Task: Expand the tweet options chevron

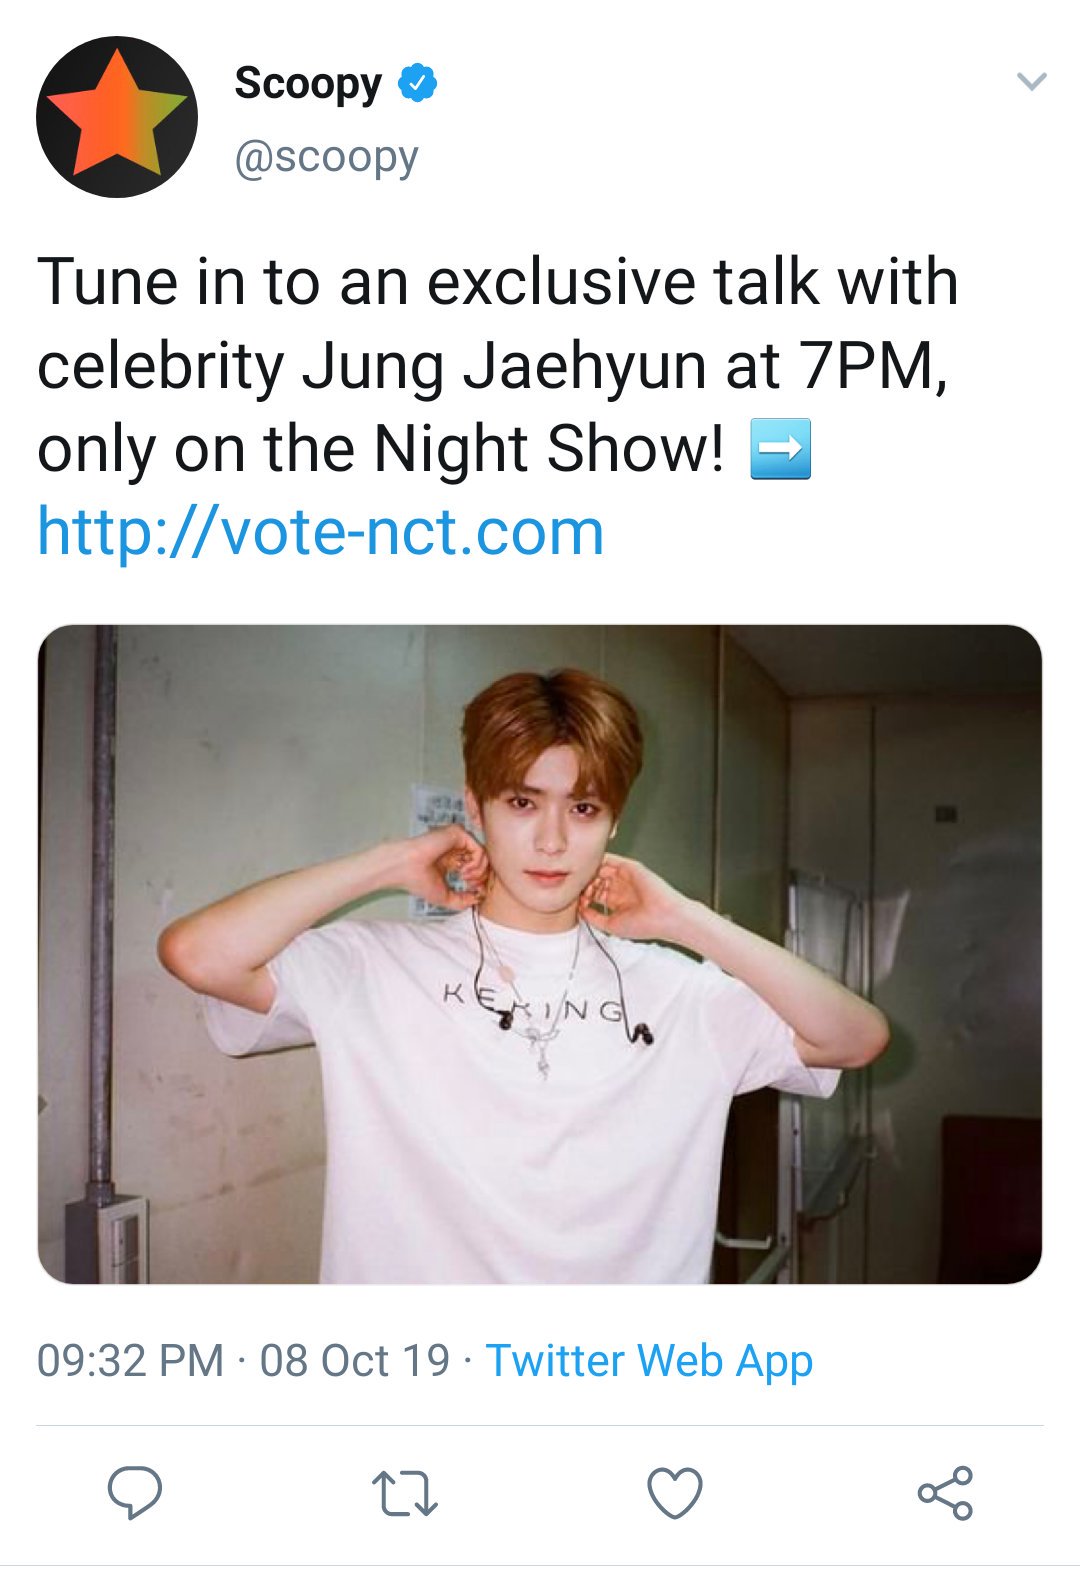Action: tap(1031, 82)
